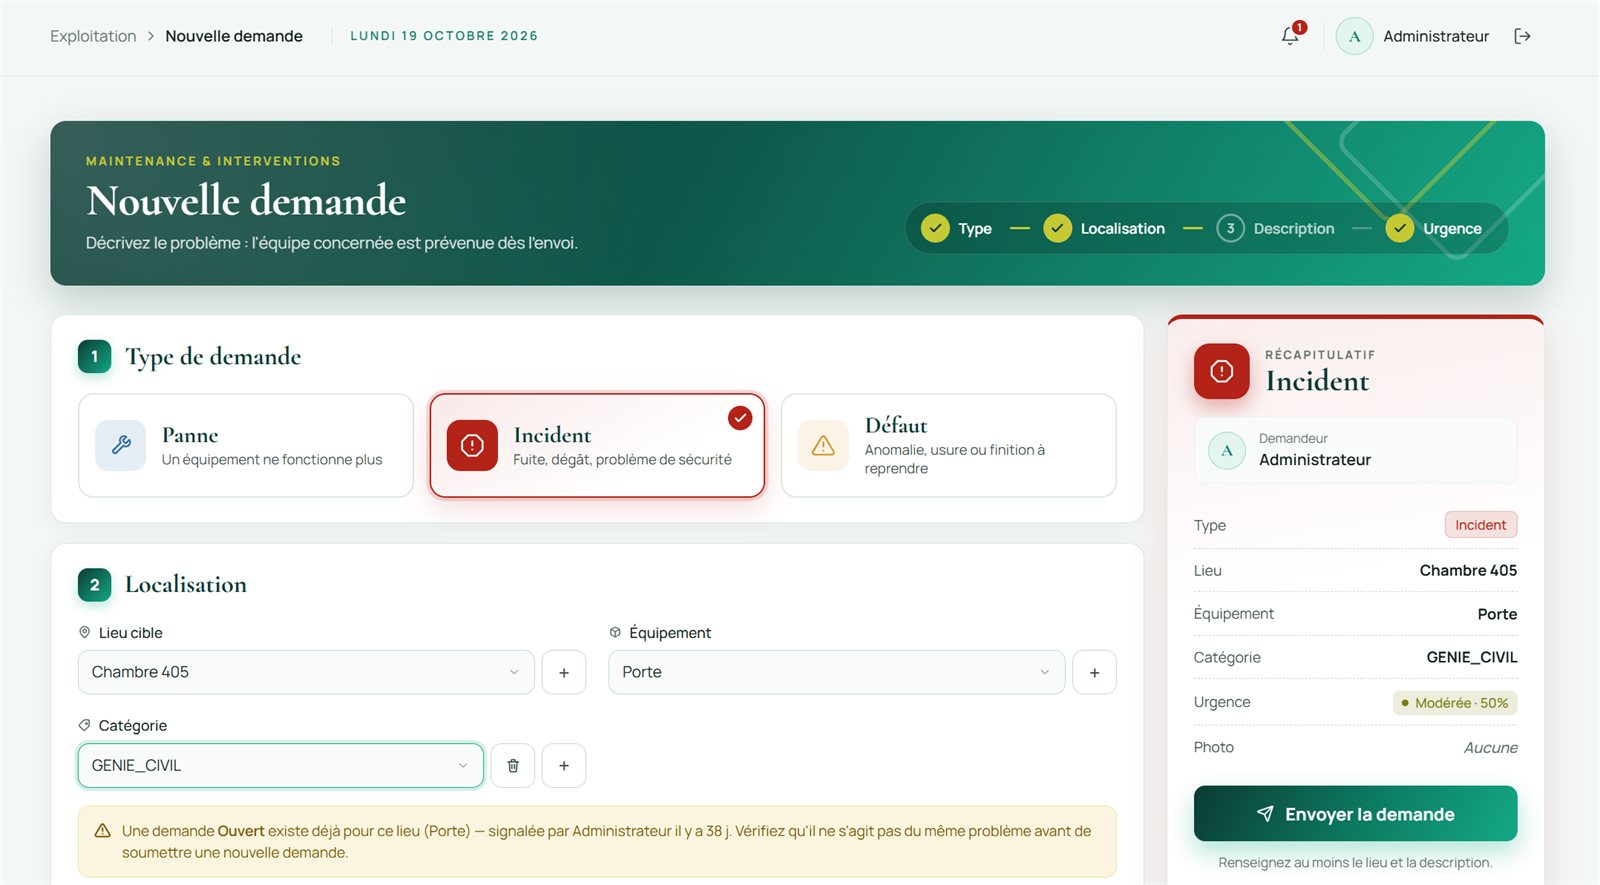Navigate to Exploitation breadcrumb
The width and height of the screenshot is (1600, 885).
pos(93,36)
